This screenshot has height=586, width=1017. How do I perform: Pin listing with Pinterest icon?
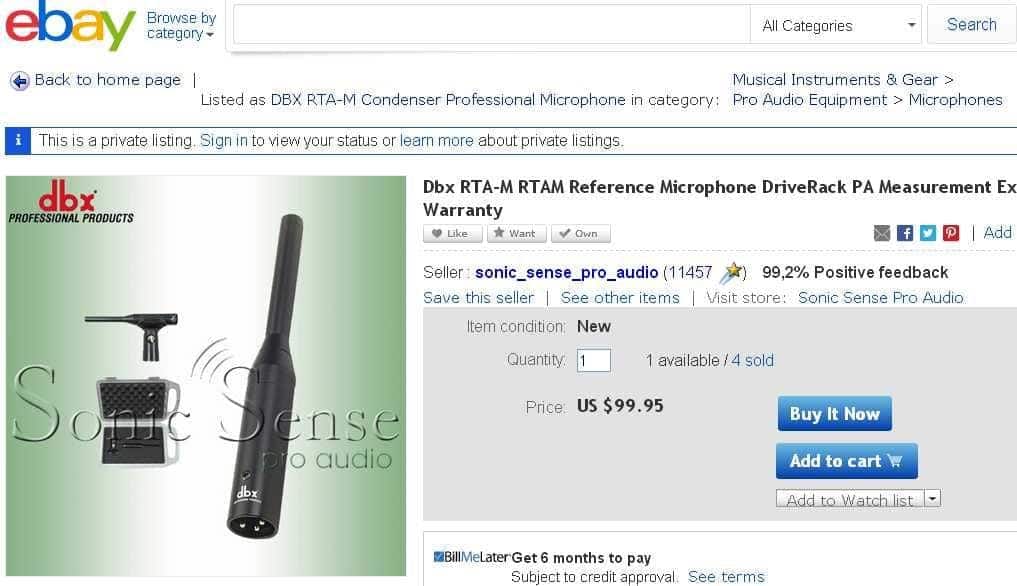951,233
